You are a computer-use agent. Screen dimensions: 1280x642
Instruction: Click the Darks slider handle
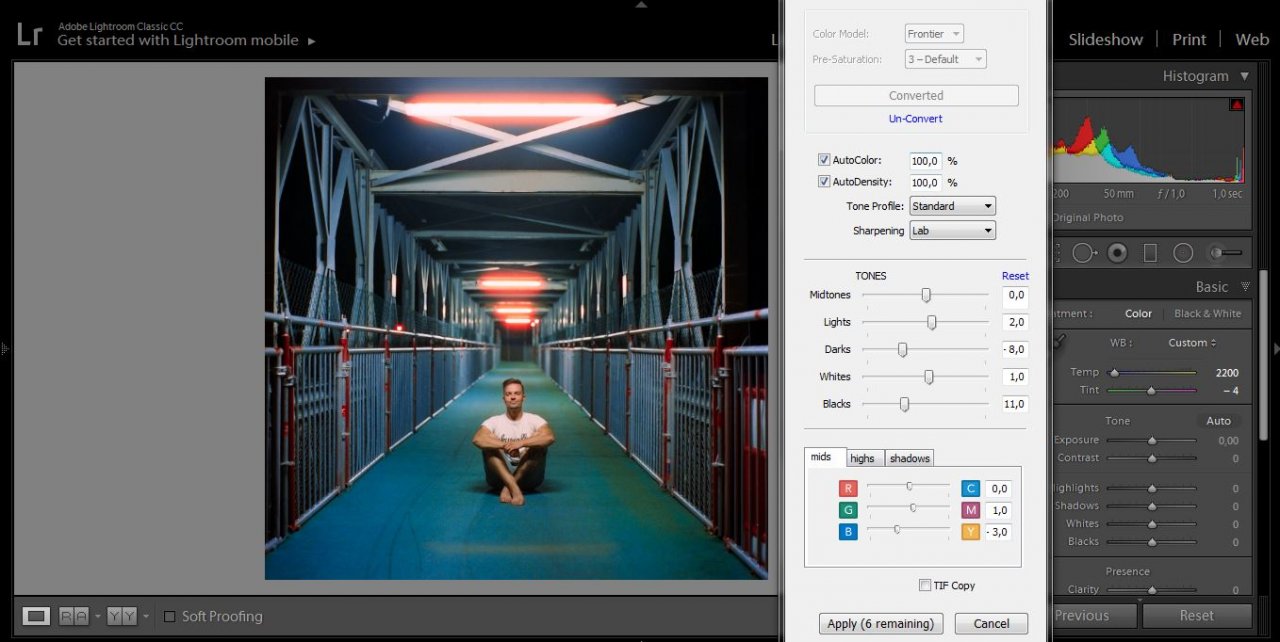[902, 350]
